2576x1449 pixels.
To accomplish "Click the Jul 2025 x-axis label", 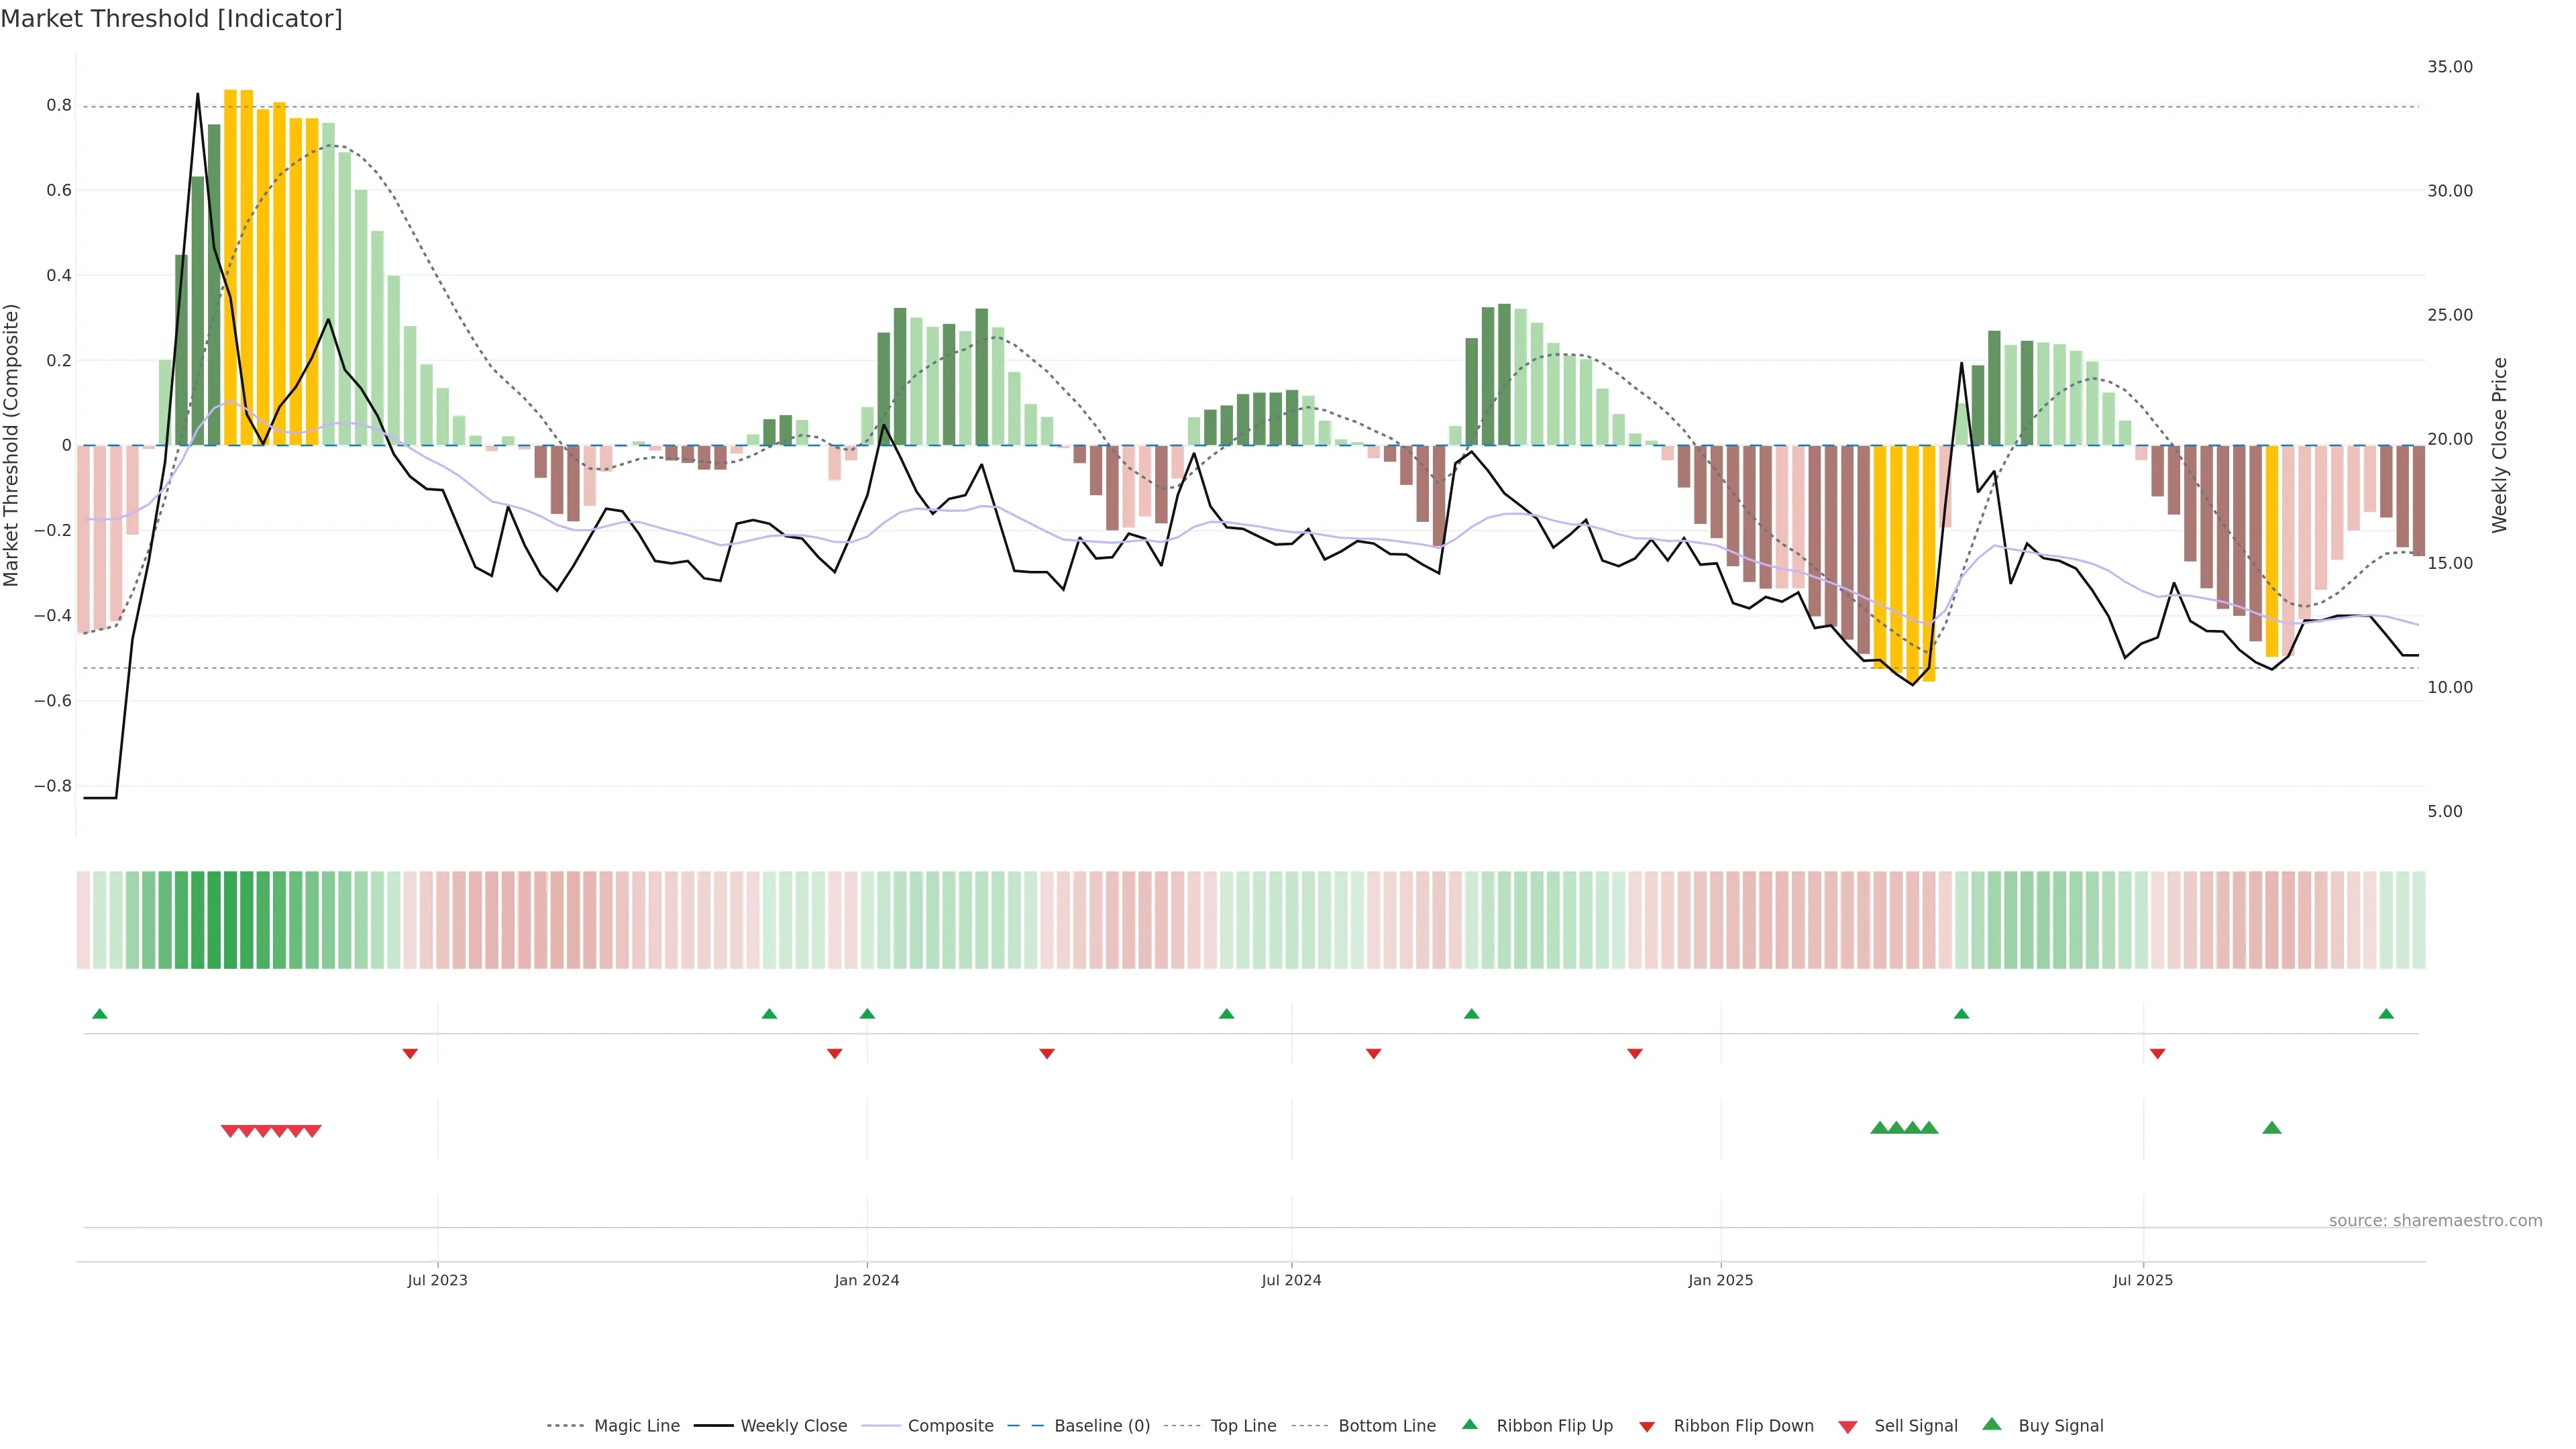I will click(x=2143, y=1280).
